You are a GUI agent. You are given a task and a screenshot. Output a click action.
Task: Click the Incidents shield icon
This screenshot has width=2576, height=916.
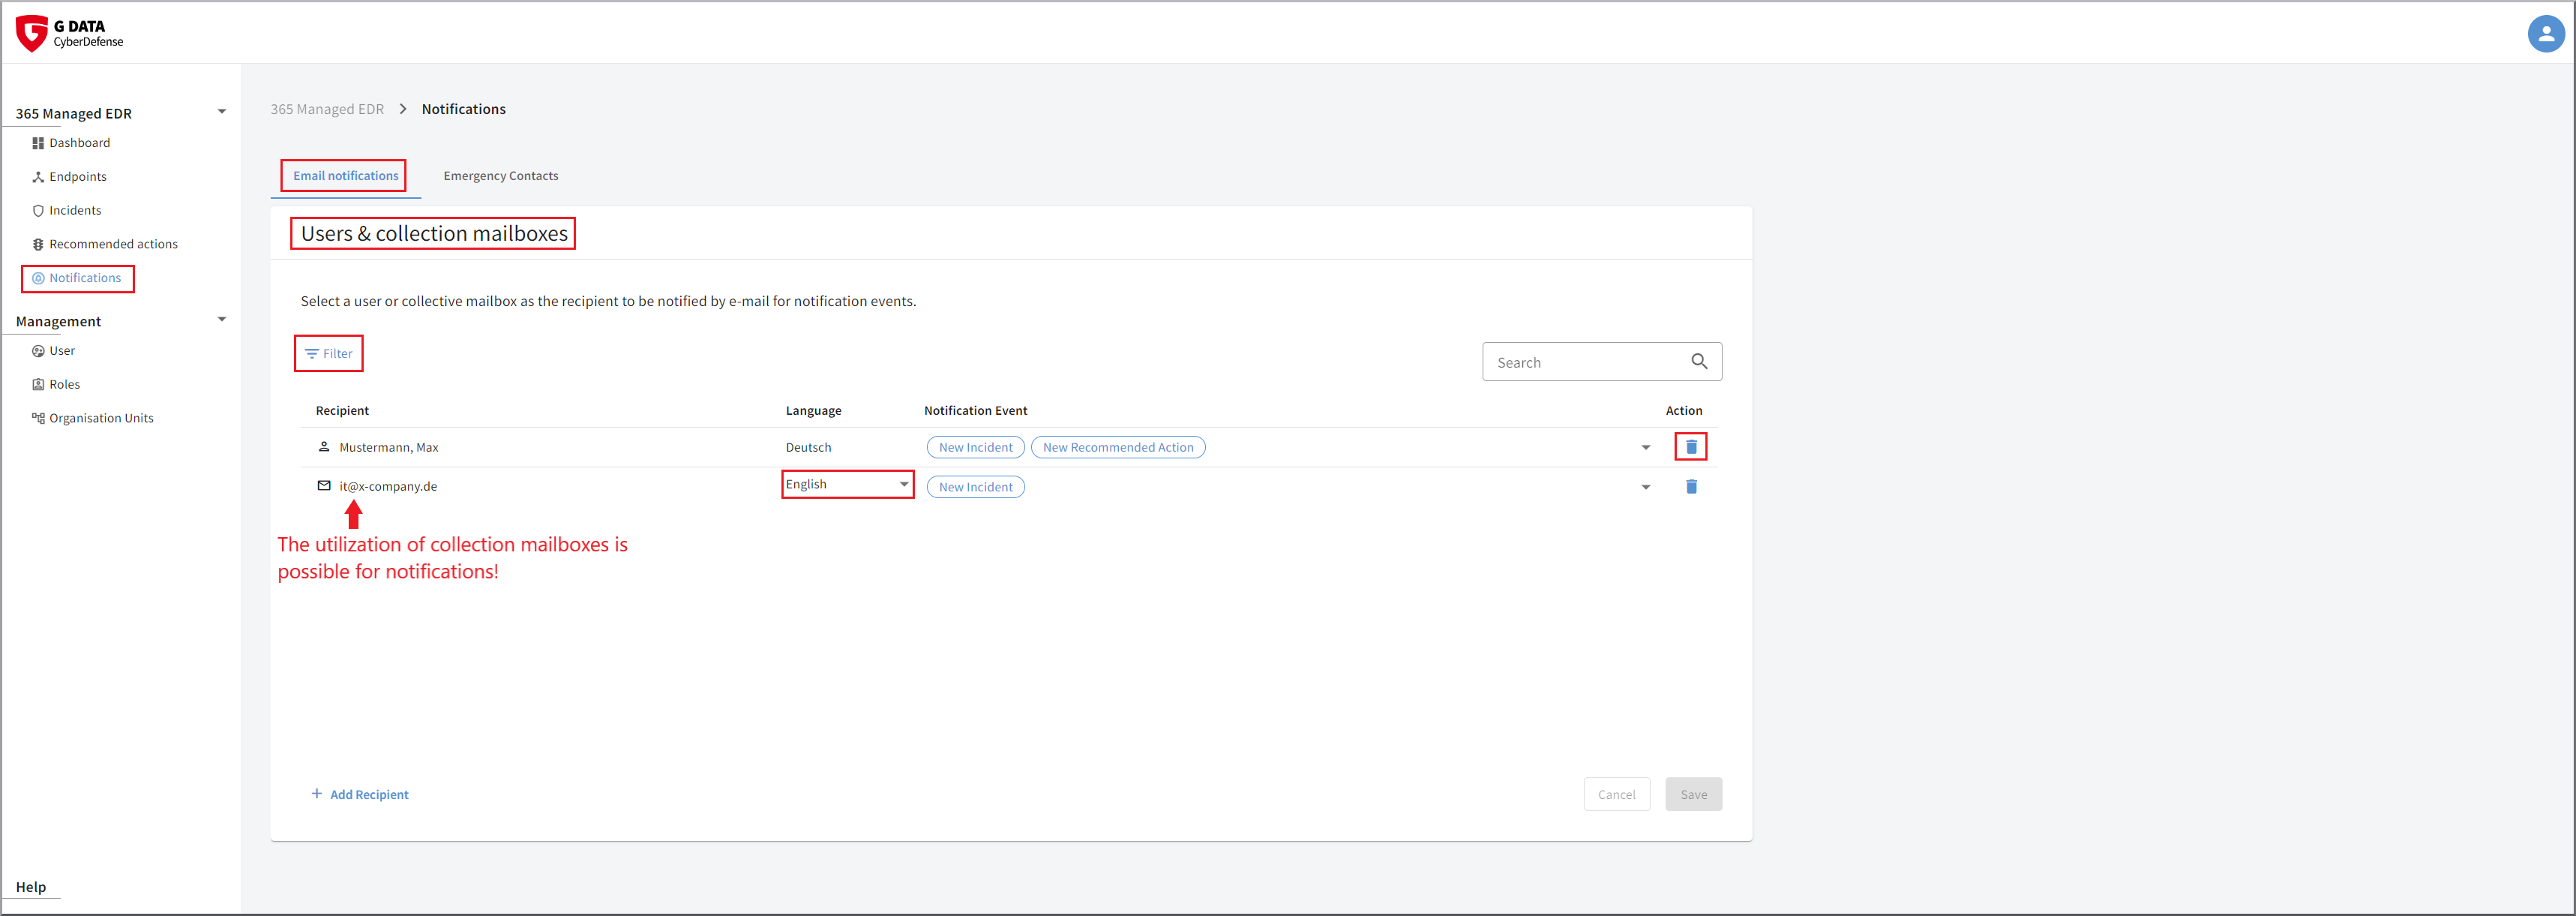(x=38, y=211)
